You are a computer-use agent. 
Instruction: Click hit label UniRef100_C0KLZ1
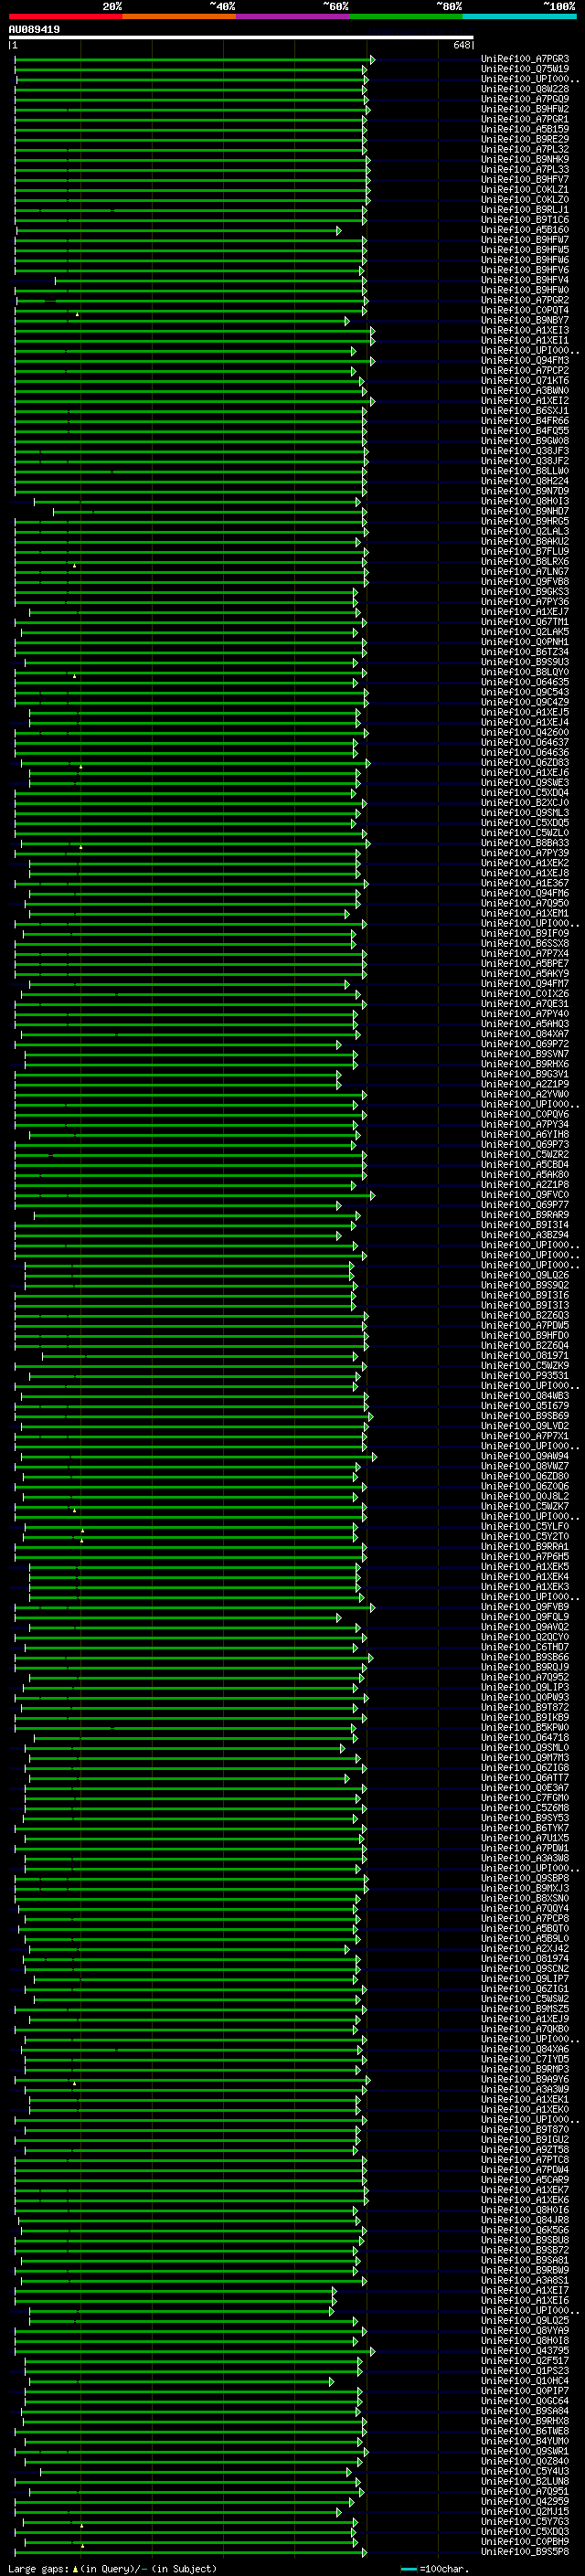[x=525, y=189]
